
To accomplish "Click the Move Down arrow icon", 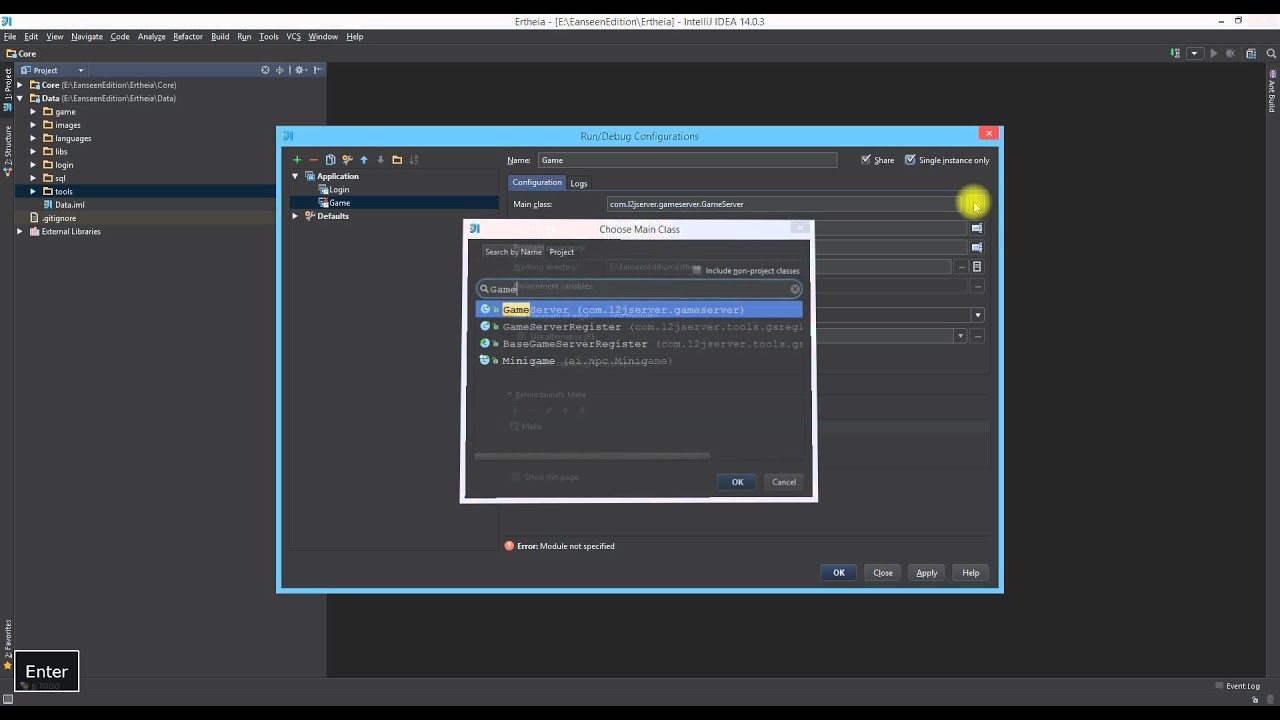I will (x=380, y=160).
